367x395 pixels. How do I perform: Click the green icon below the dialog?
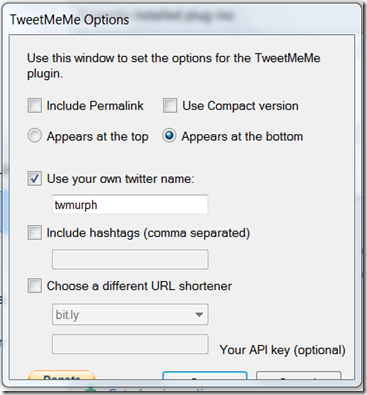pyautogui.click(x=91, y=391)
